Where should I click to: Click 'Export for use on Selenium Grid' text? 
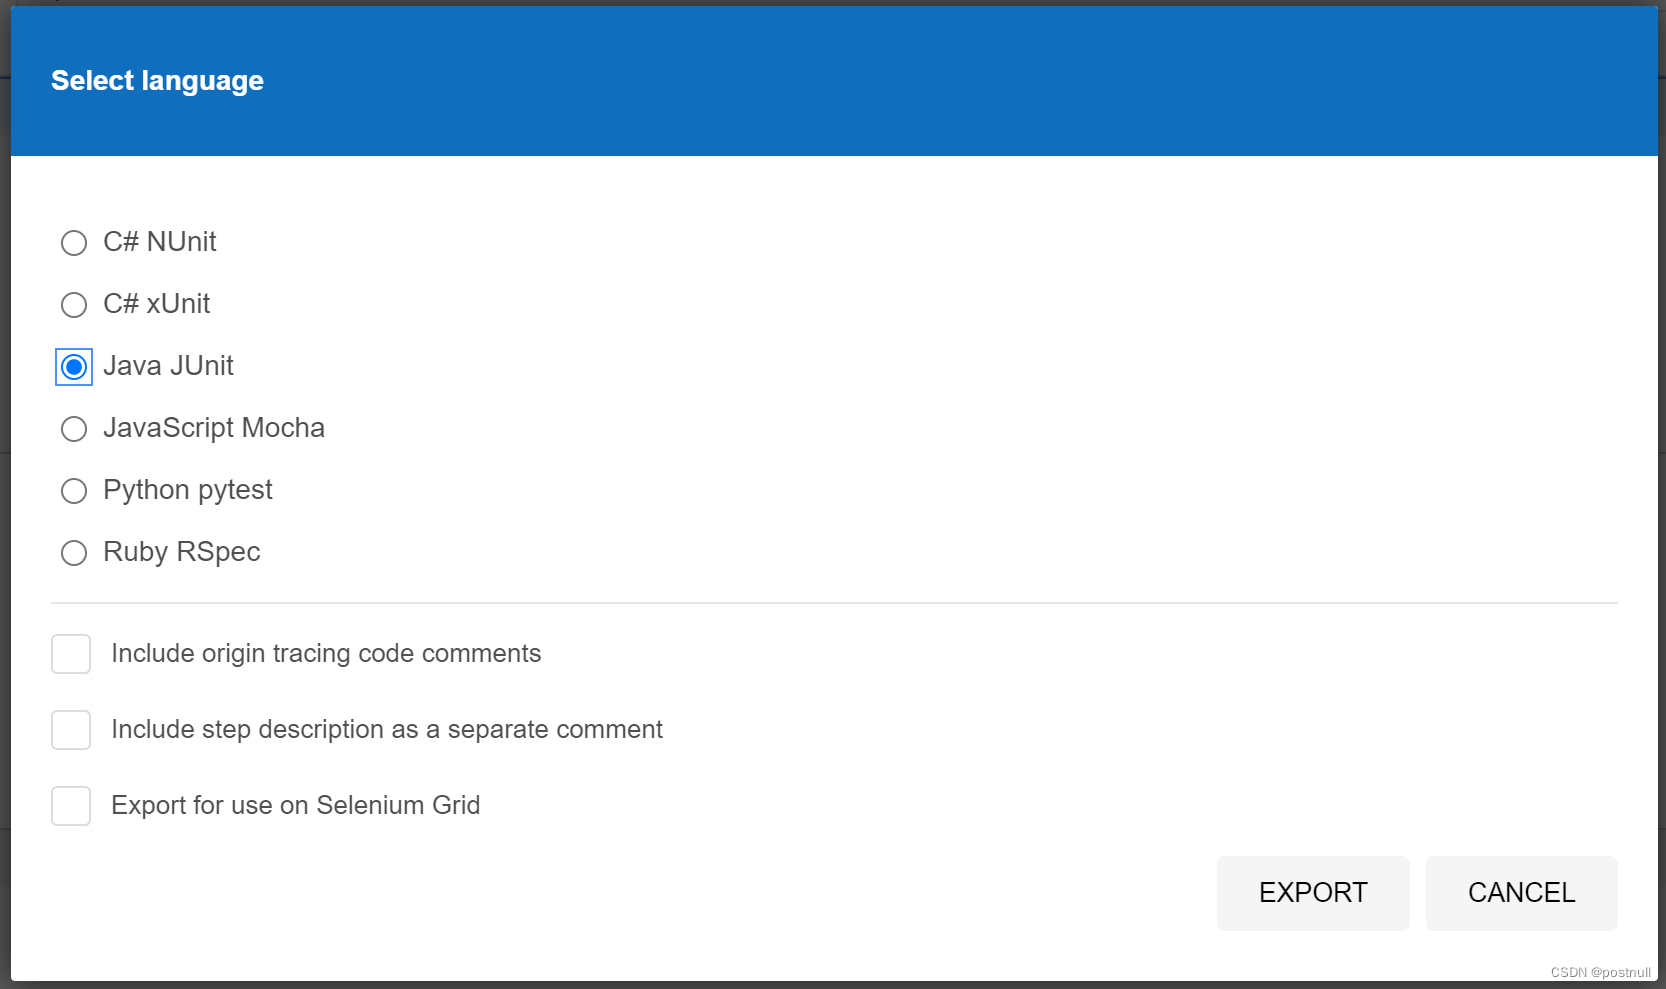point(296,806)
